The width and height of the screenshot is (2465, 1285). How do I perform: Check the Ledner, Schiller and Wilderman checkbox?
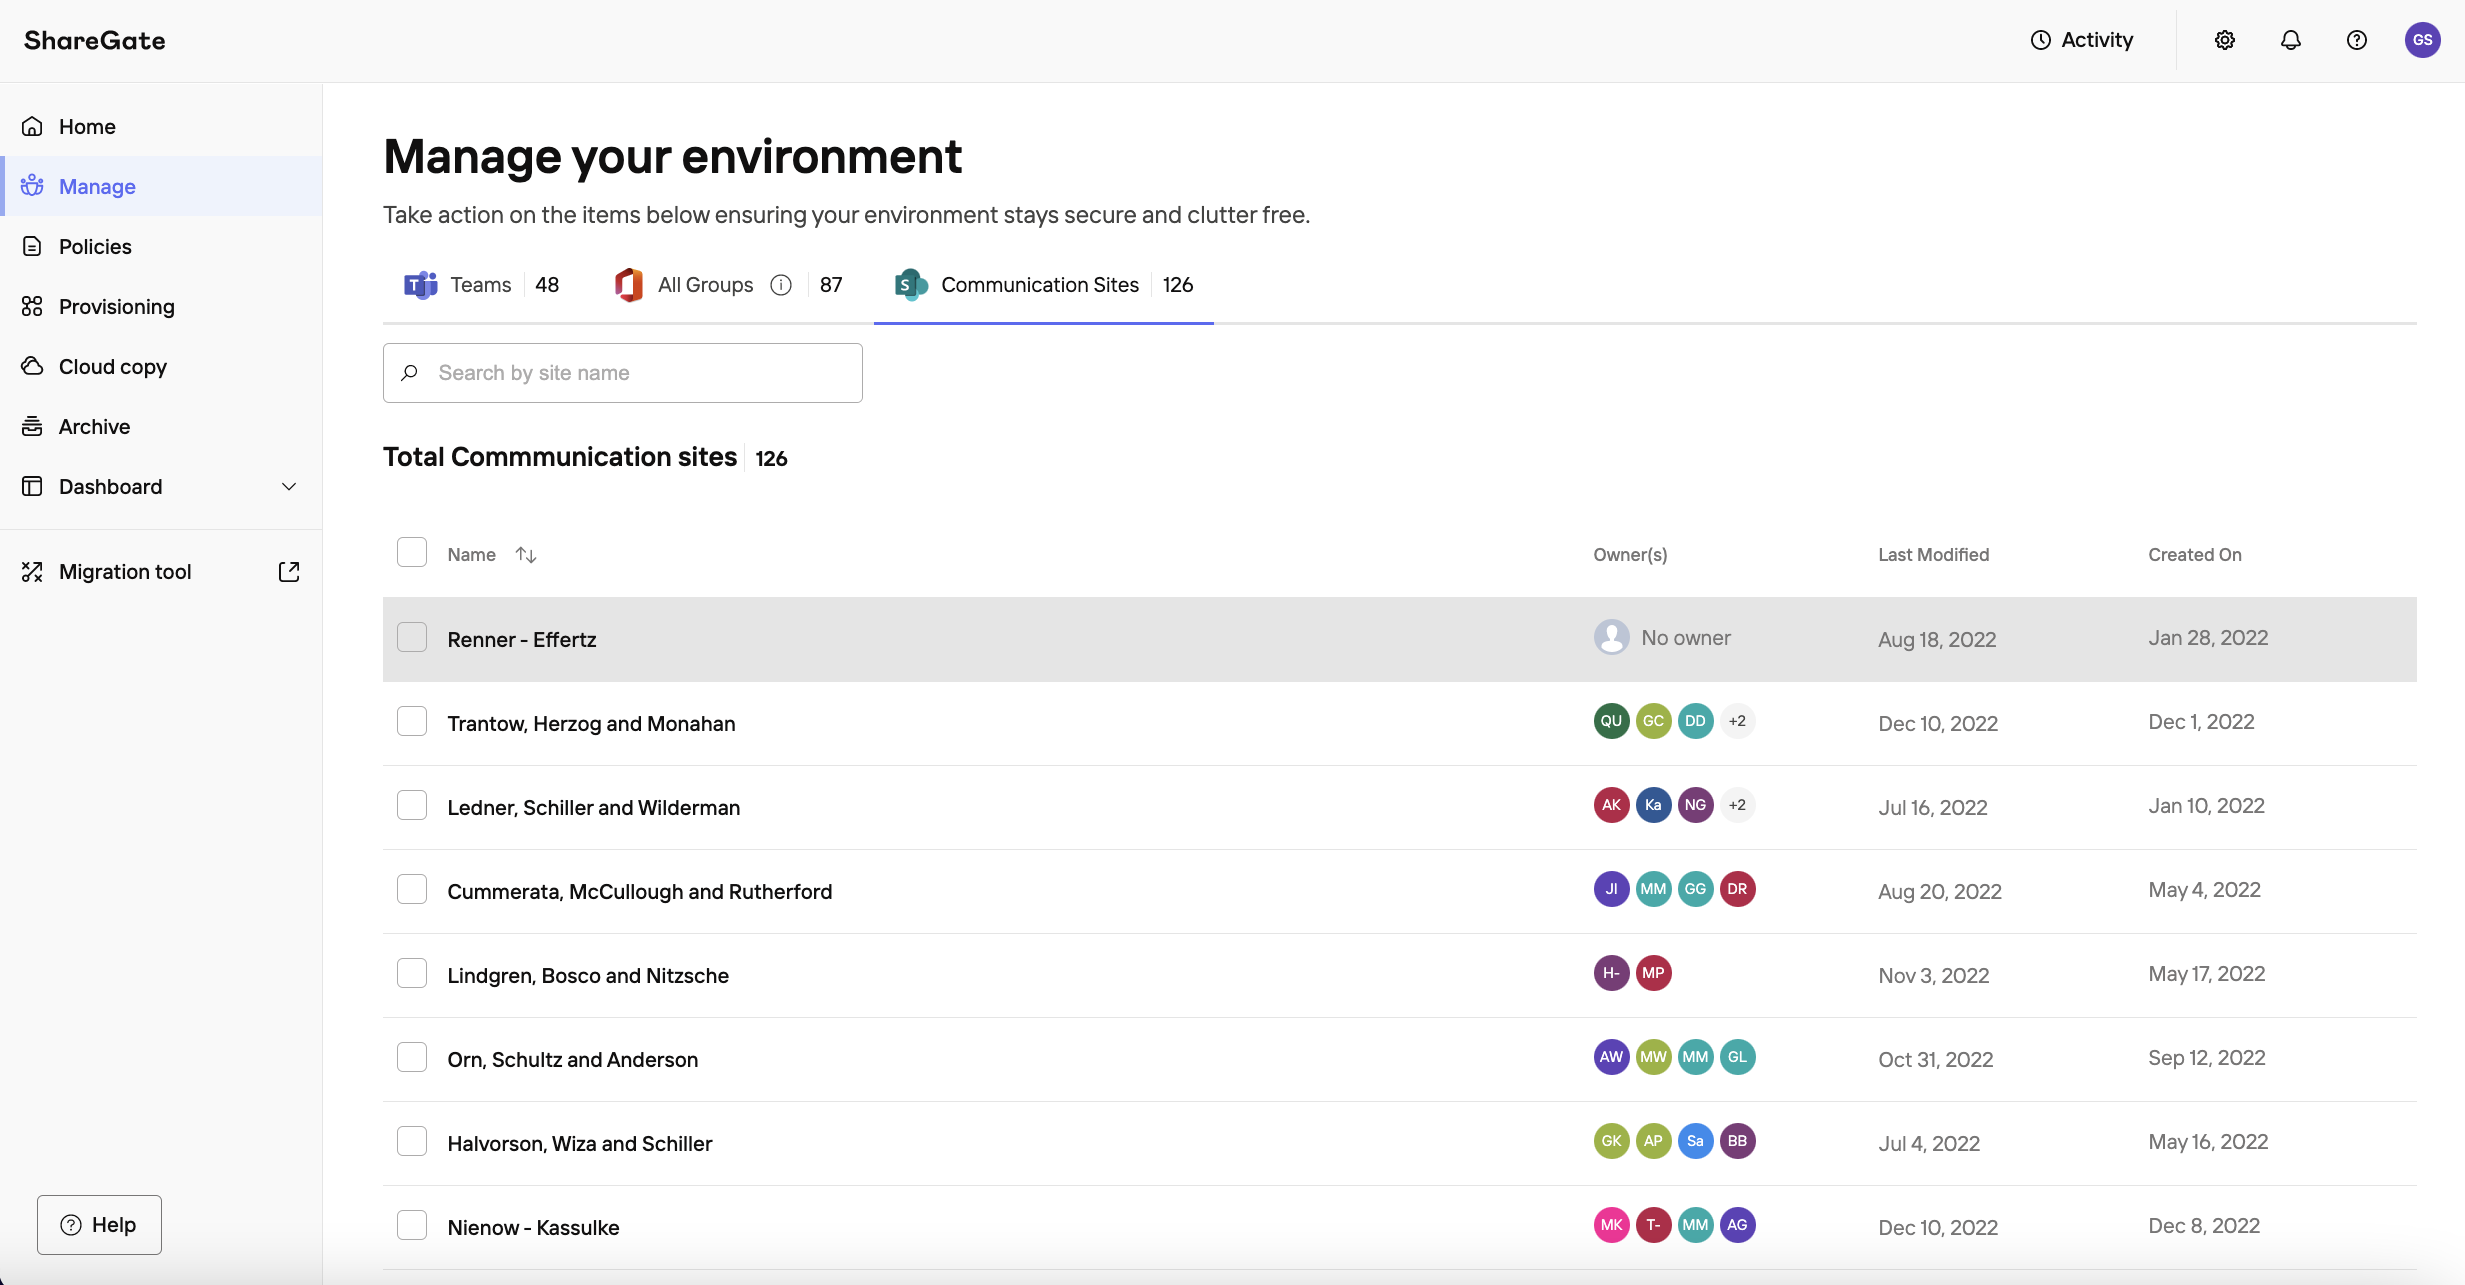pyautogui.click(x=412, y=805)
